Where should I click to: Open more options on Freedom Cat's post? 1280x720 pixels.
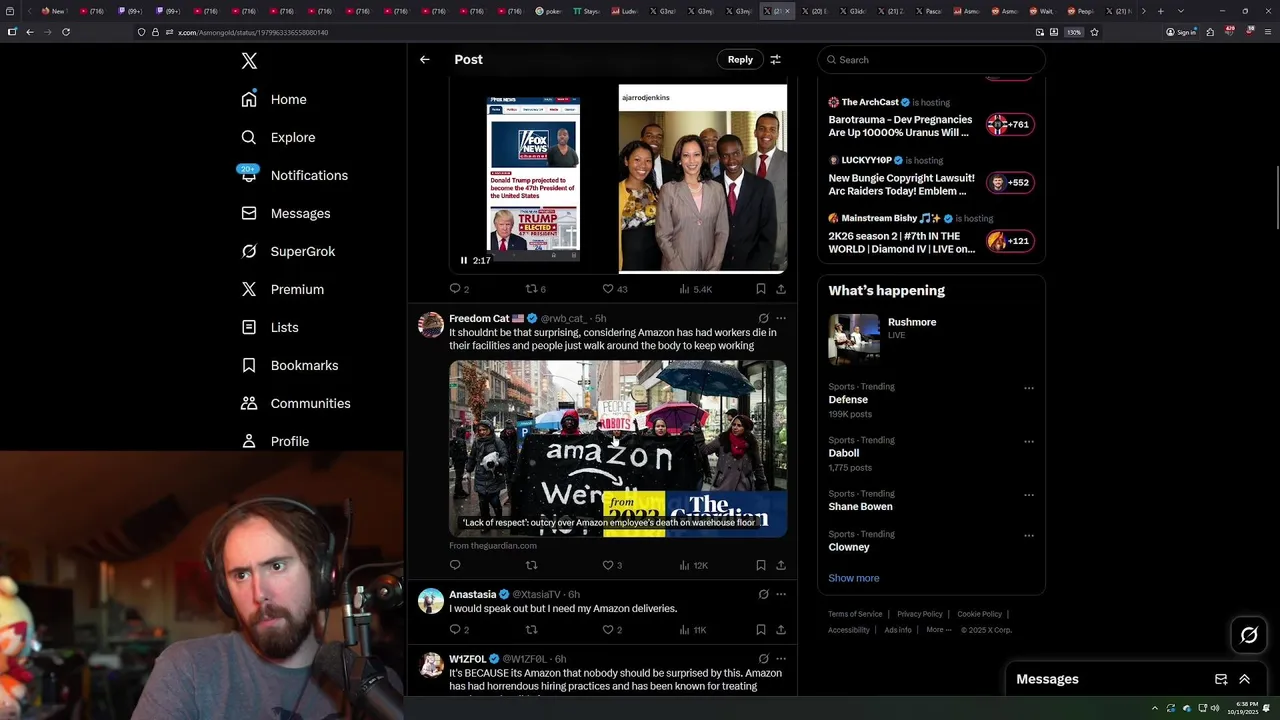(x=781, y=318)
